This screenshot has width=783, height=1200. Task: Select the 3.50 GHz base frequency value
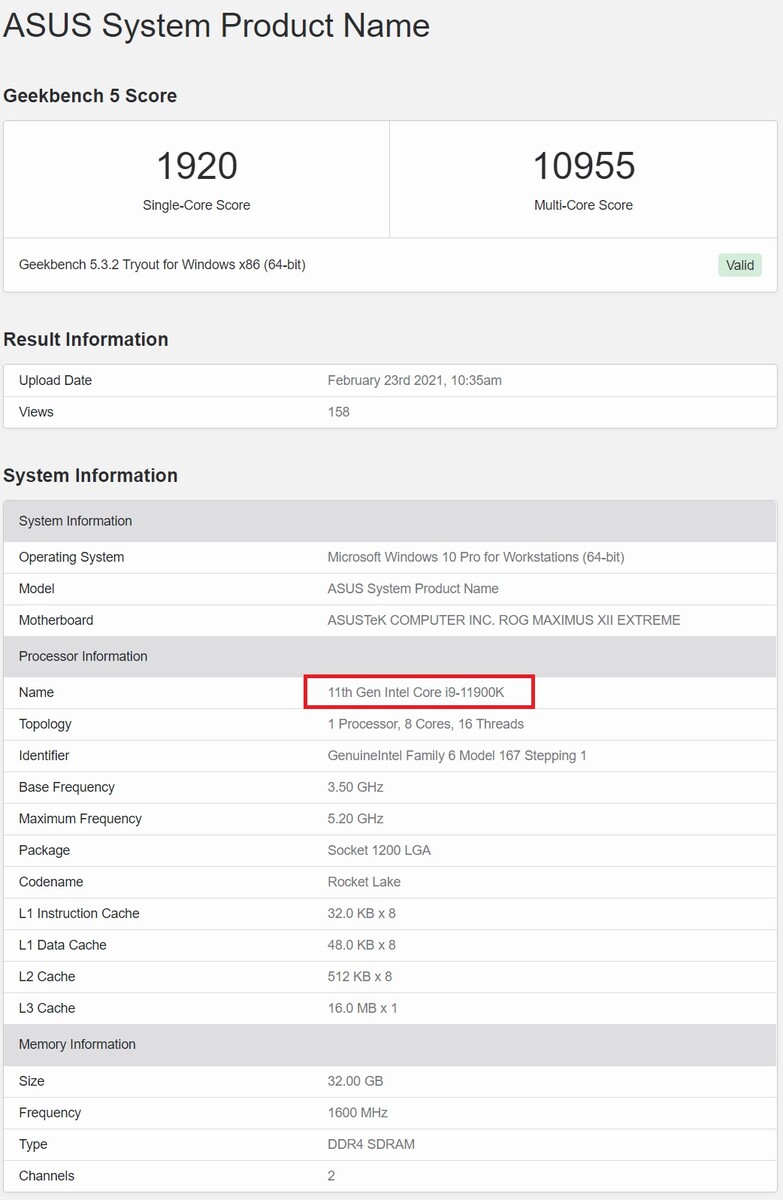[x=356, y=787]
